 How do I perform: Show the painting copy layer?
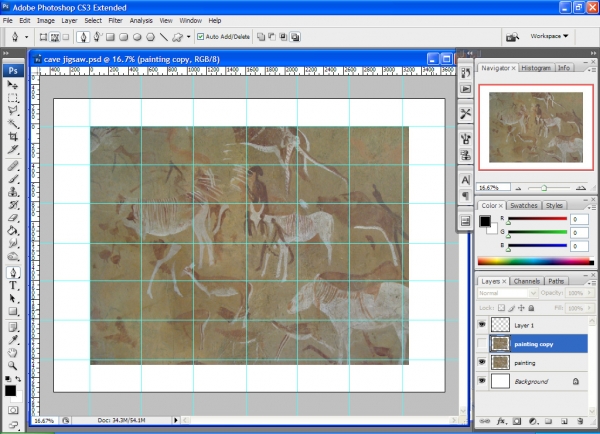(x=482, y=344)
